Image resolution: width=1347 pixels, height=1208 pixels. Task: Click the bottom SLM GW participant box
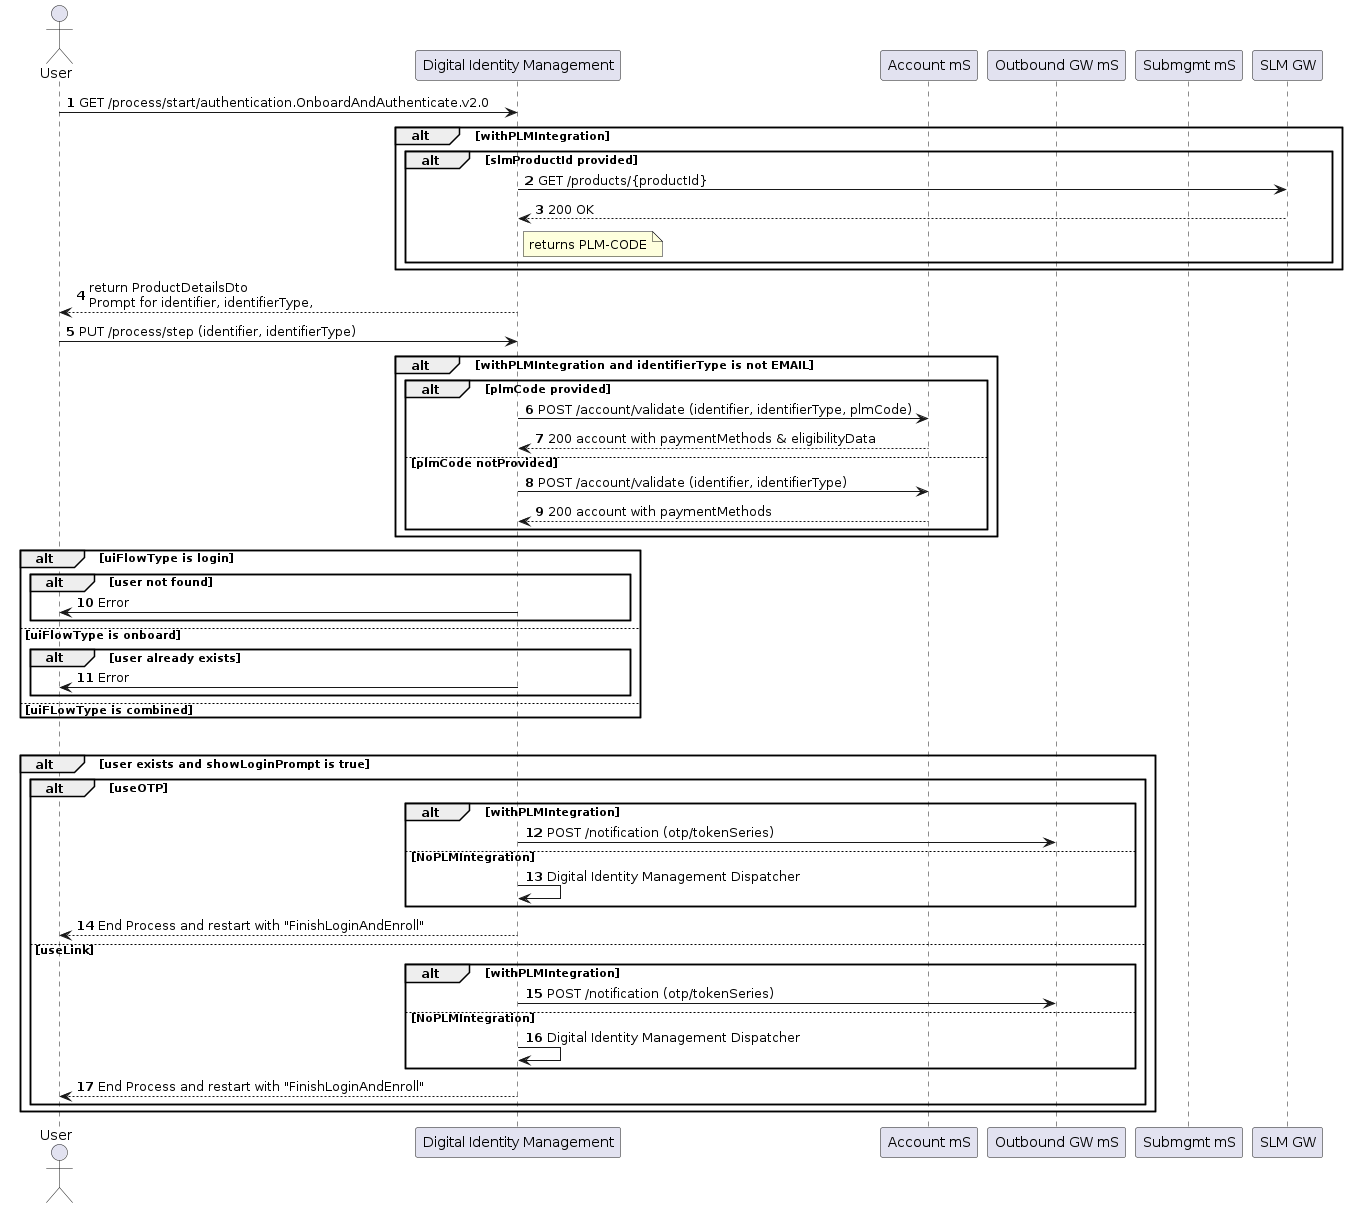pos(1287,1142)
